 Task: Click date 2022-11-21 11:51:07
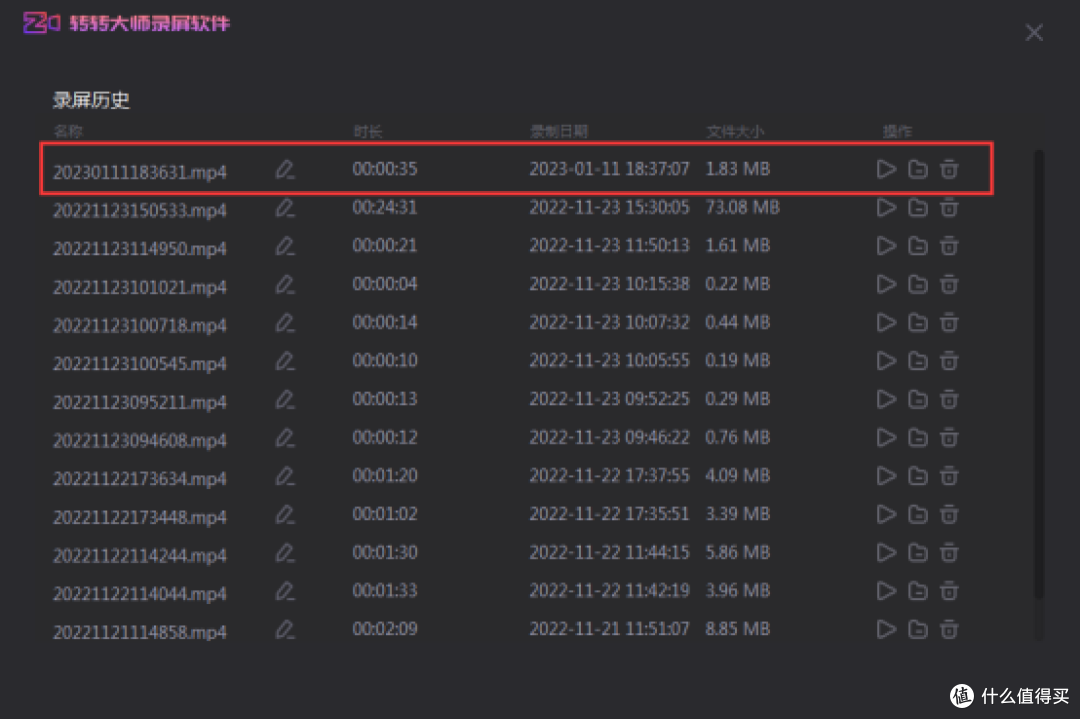(x=609, y=629)
